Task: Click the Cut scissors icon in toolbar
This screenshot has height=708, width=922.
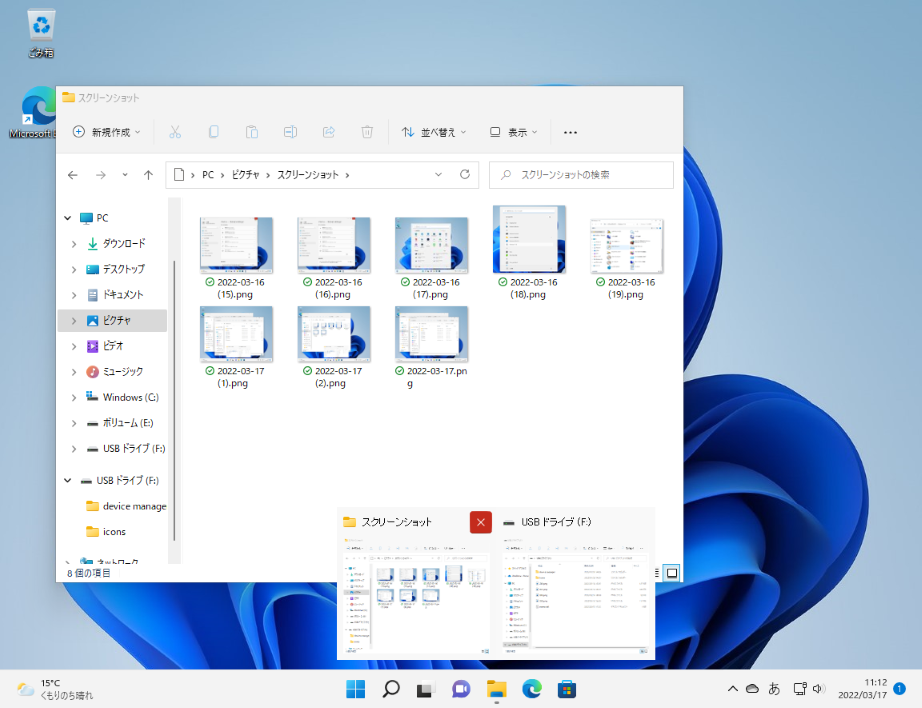Action: [x=175, y=132]
